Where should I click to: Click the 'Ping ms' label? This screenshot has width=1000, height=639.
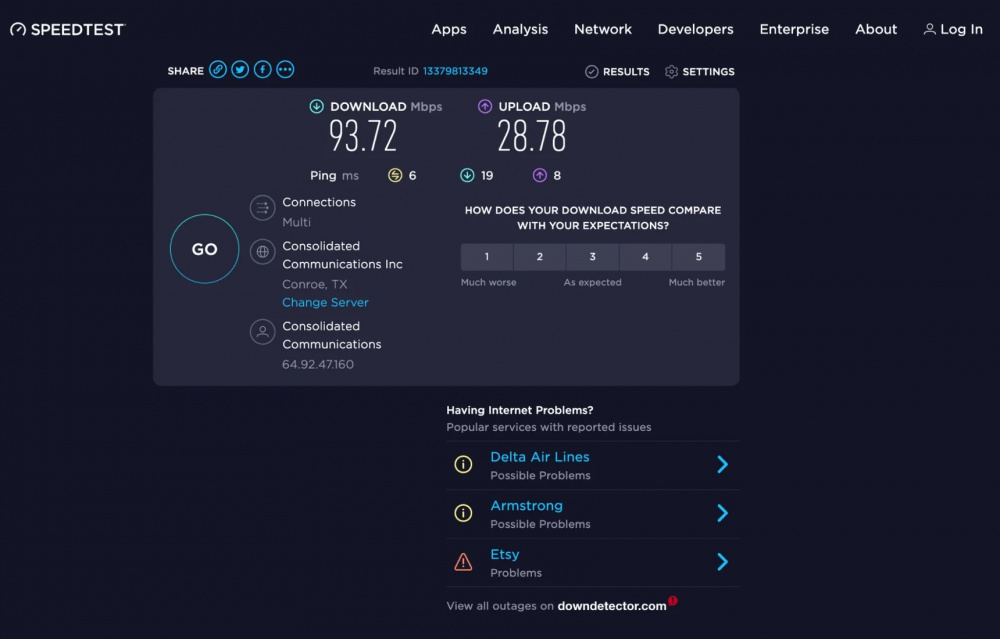[334, 175]
